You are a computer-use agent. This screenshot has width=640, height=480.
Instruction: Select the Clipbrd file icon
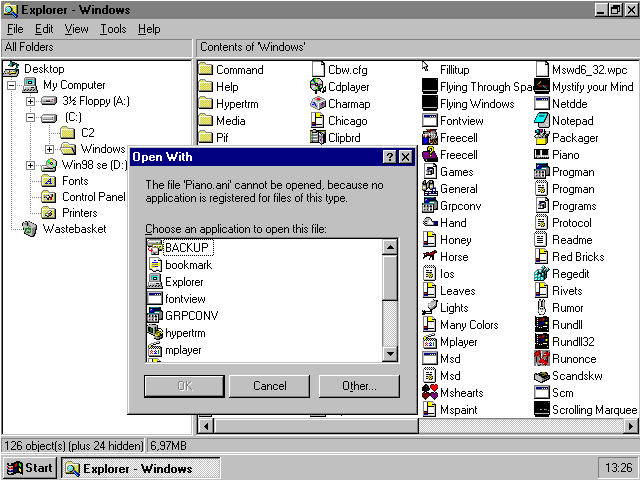[x=318, y=138]
